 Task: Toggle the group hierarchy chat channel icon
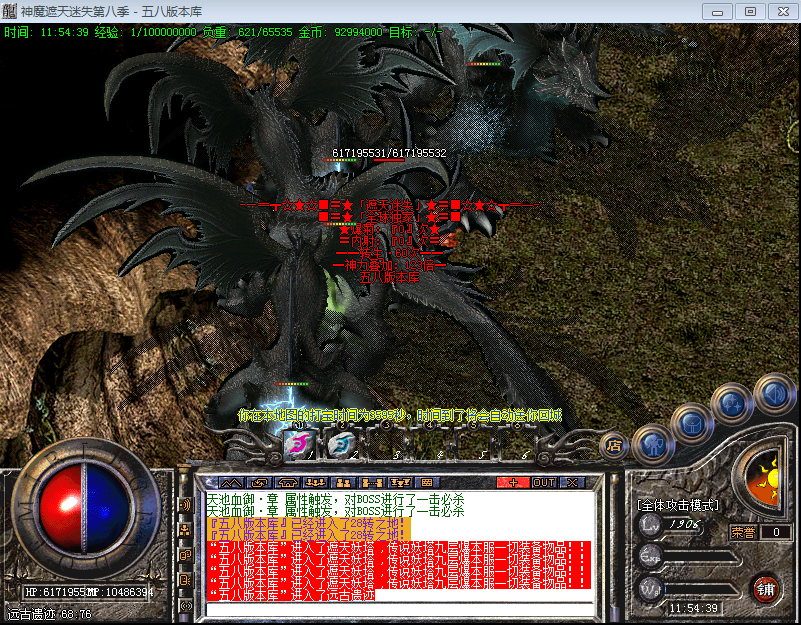tap(185, 530)
